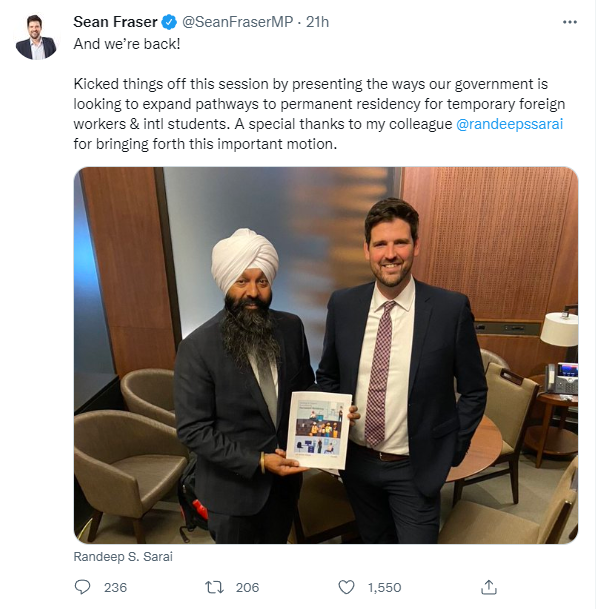597x609 pixels.
Task: Click the desk phone in the photo
Action: [561, 378]
